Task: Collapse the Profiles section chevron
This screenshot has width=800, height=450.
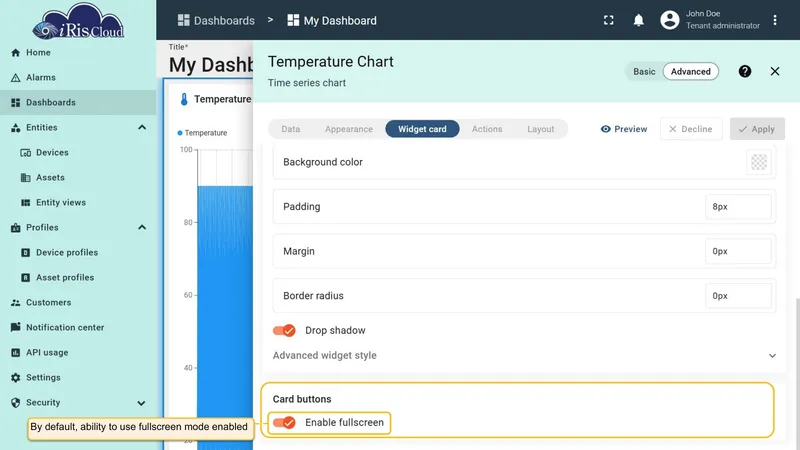Action: pyautogui.click(x=142, y=228)
